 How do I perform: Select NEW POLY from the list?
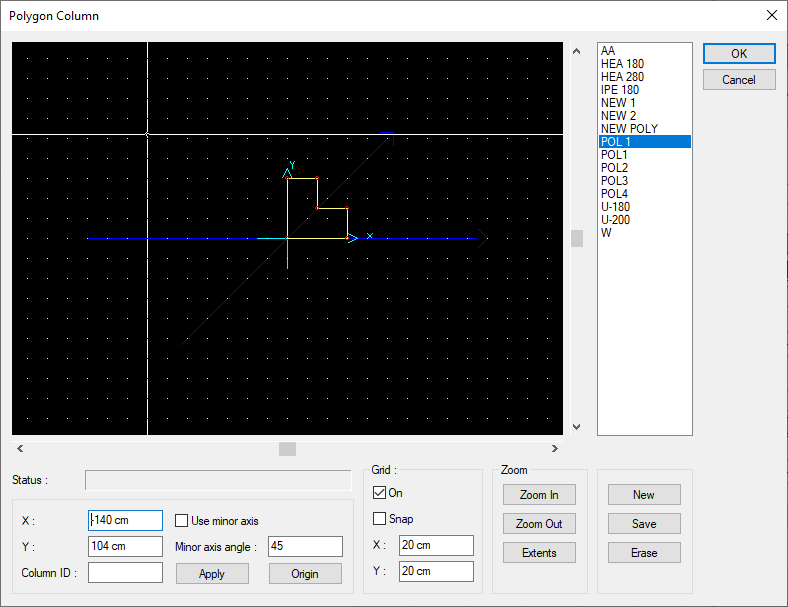click(629, 129)
